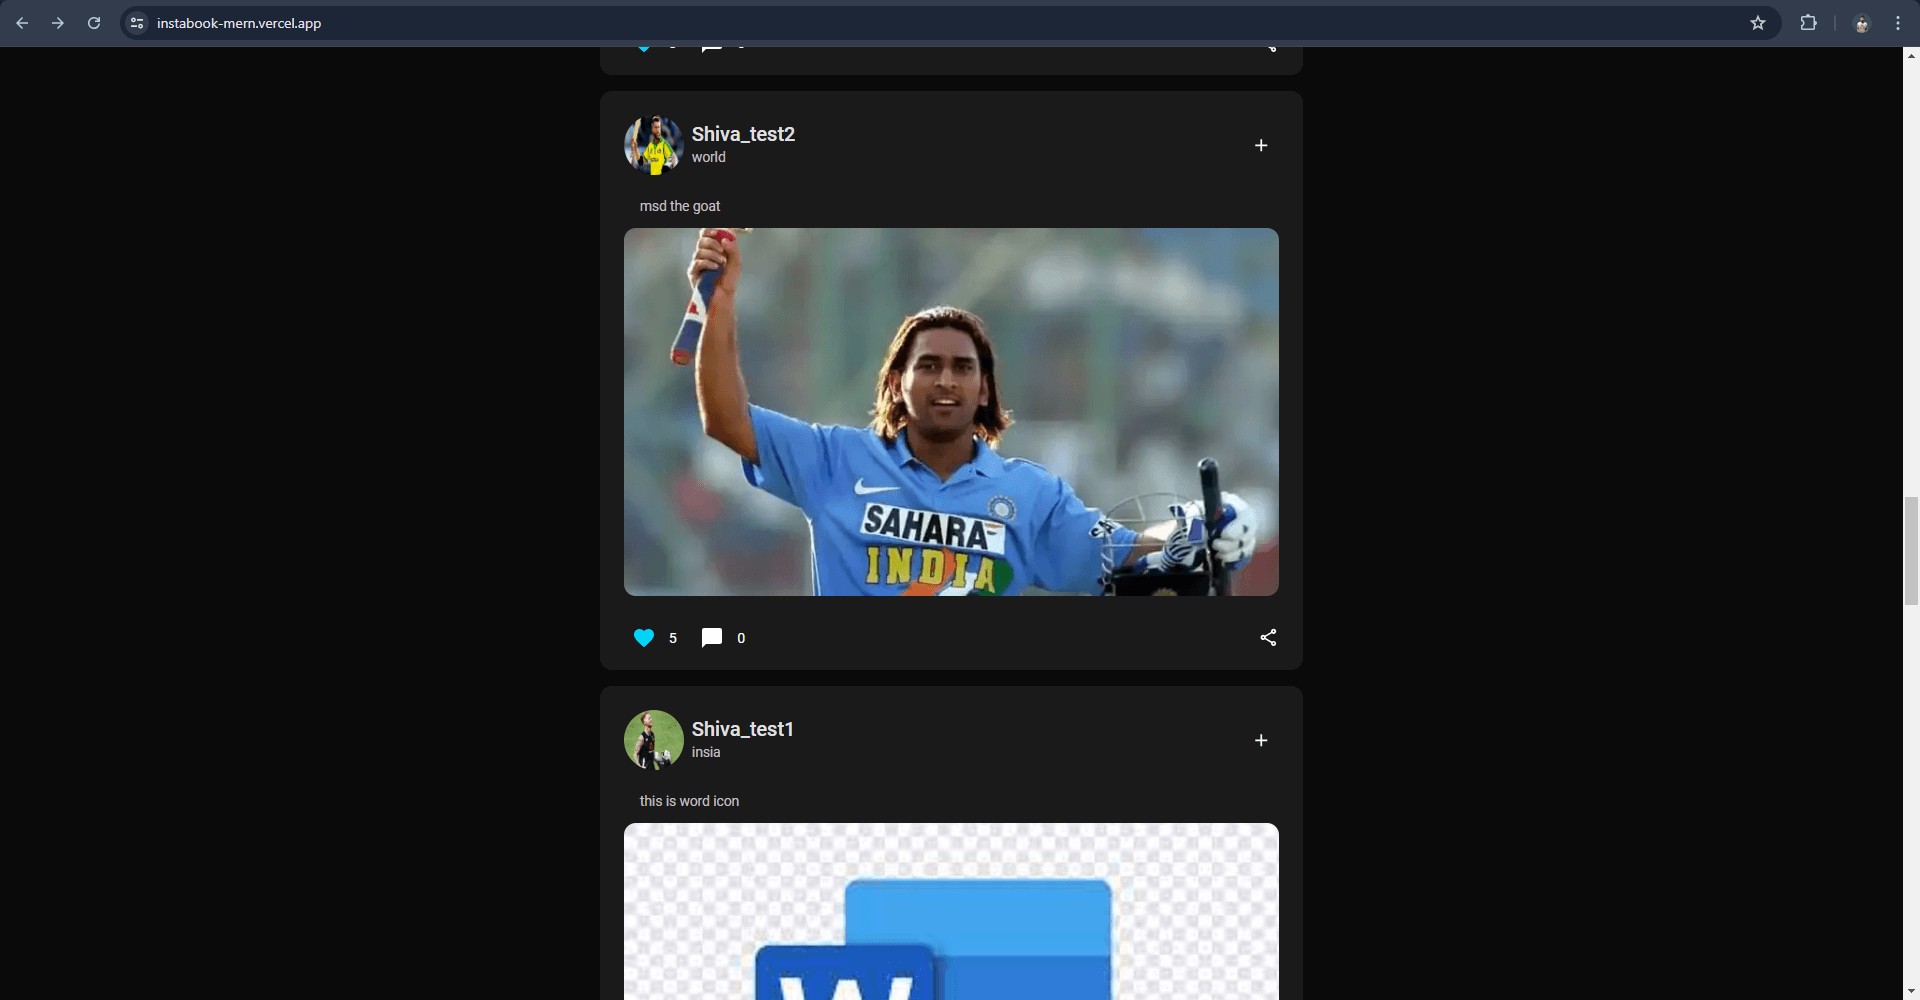
Task: Open Shiva_test2's MS Dhoni post image
Action: pos(950,411)
